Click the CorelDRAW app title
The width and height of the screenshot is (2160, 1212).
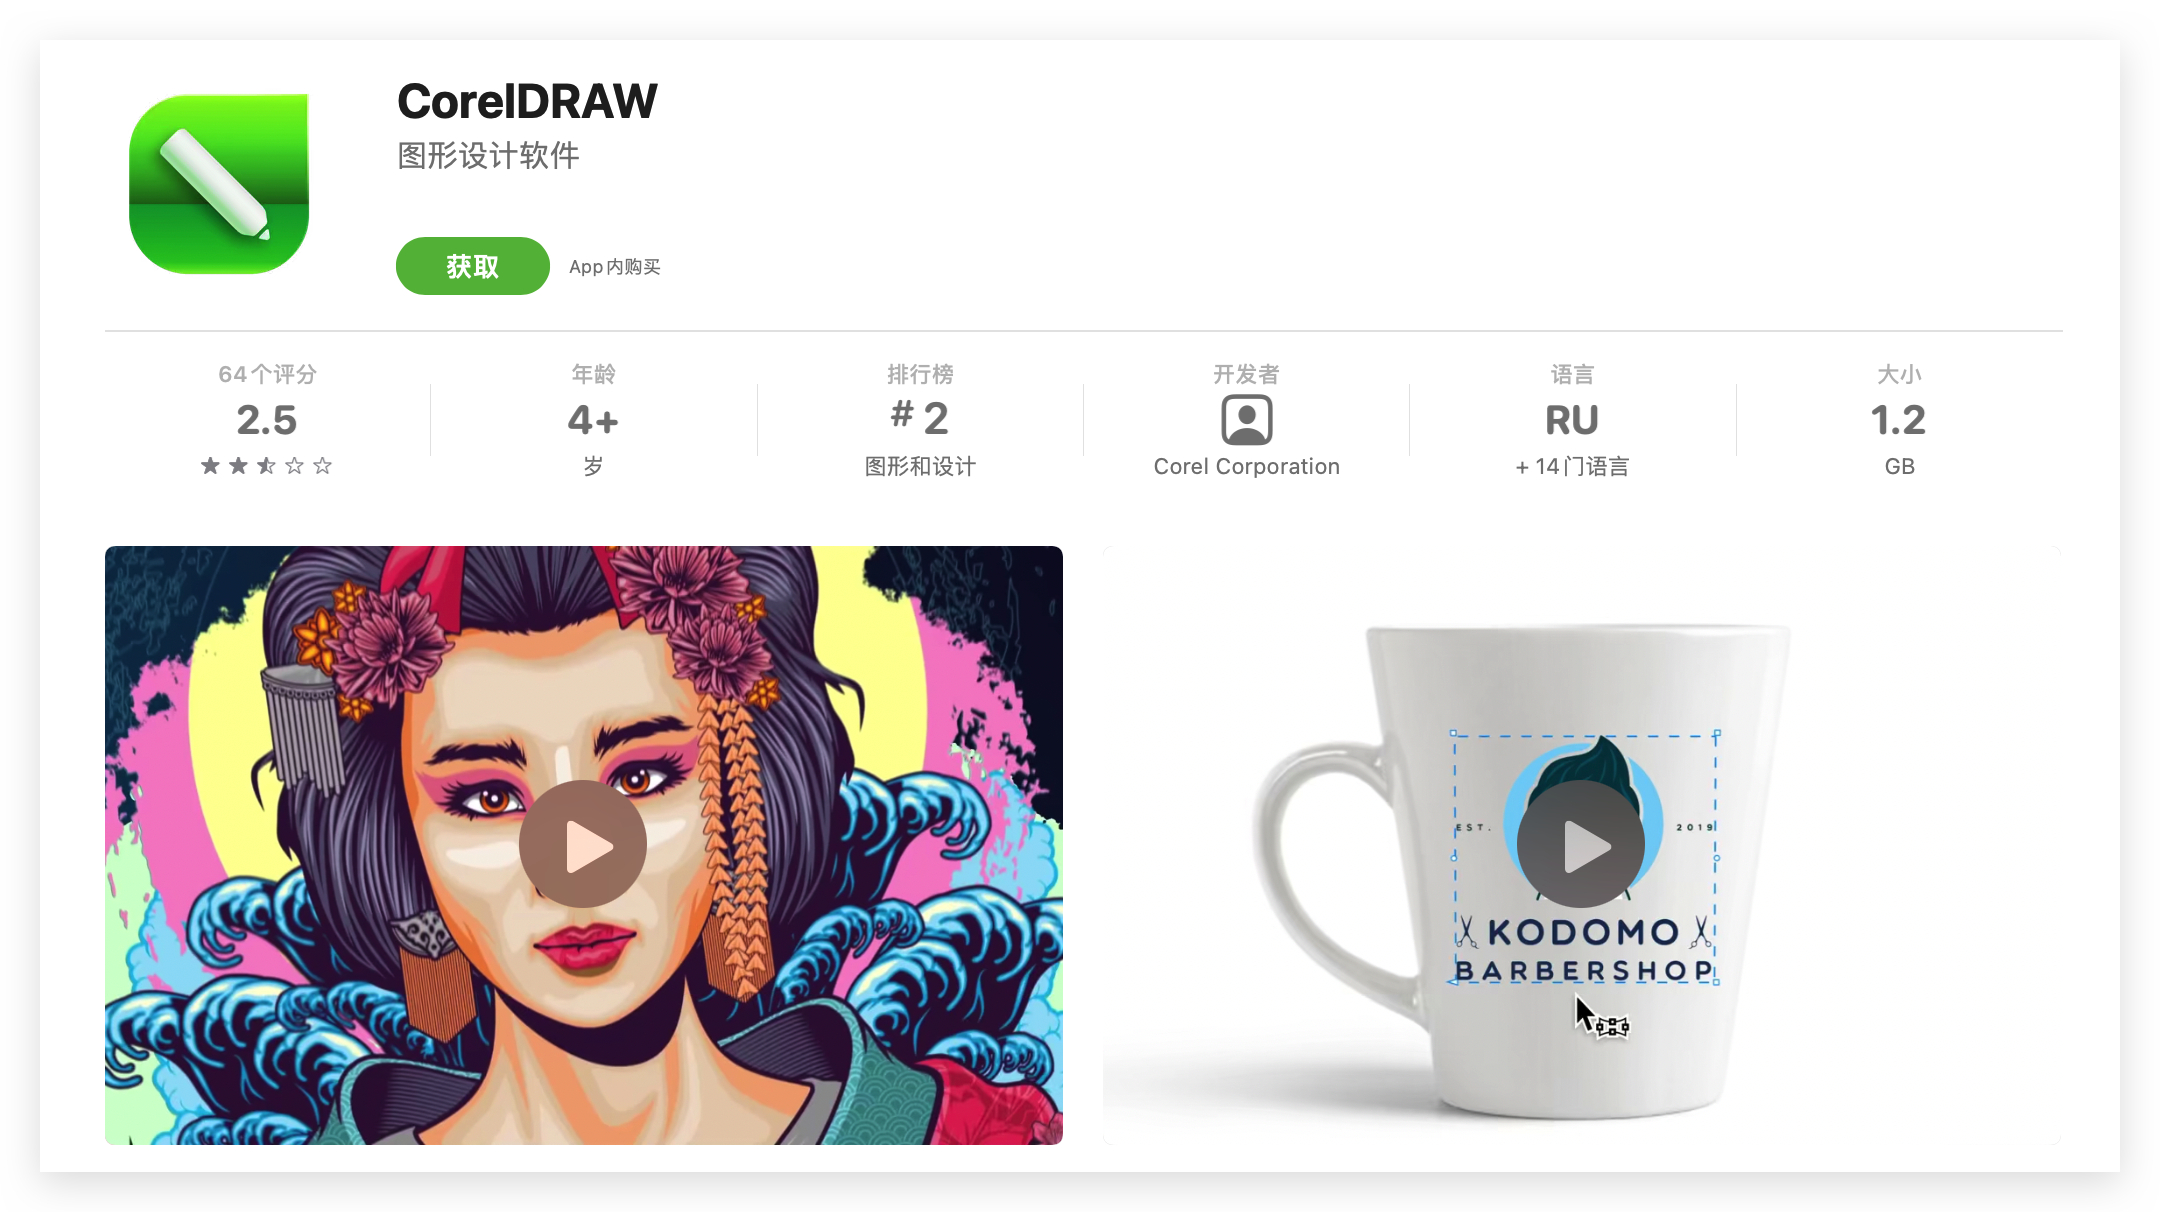(x=527, y=101)
